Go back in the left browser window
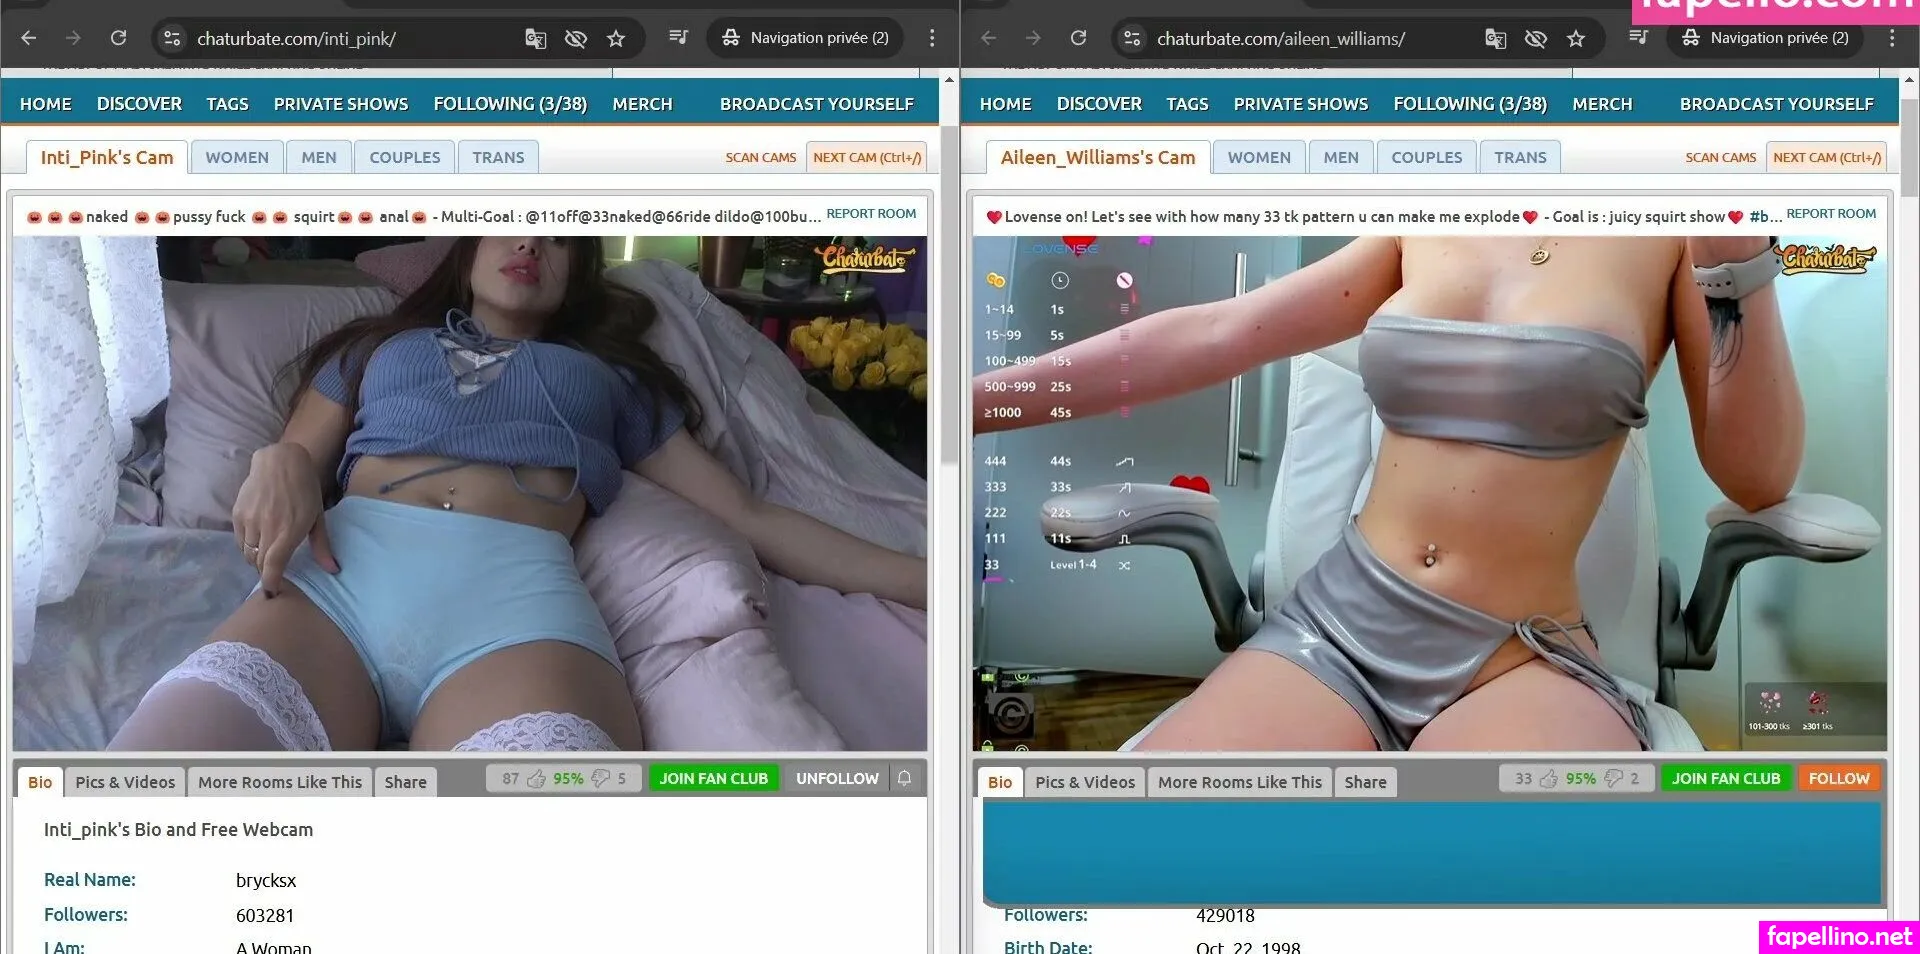 tap(29, 38)
